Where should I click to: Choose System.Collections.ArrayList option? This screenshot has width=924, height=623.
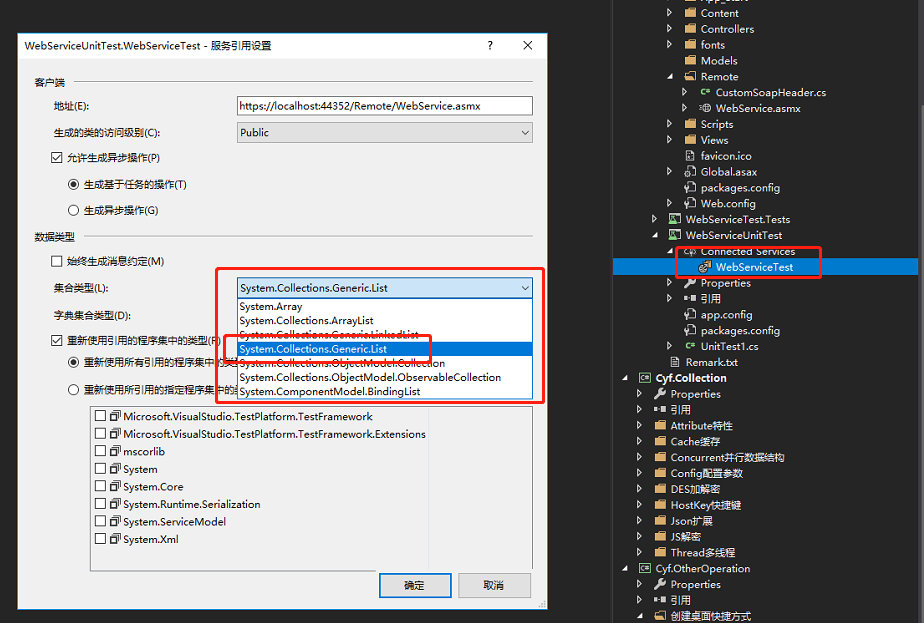coord(385,321)
